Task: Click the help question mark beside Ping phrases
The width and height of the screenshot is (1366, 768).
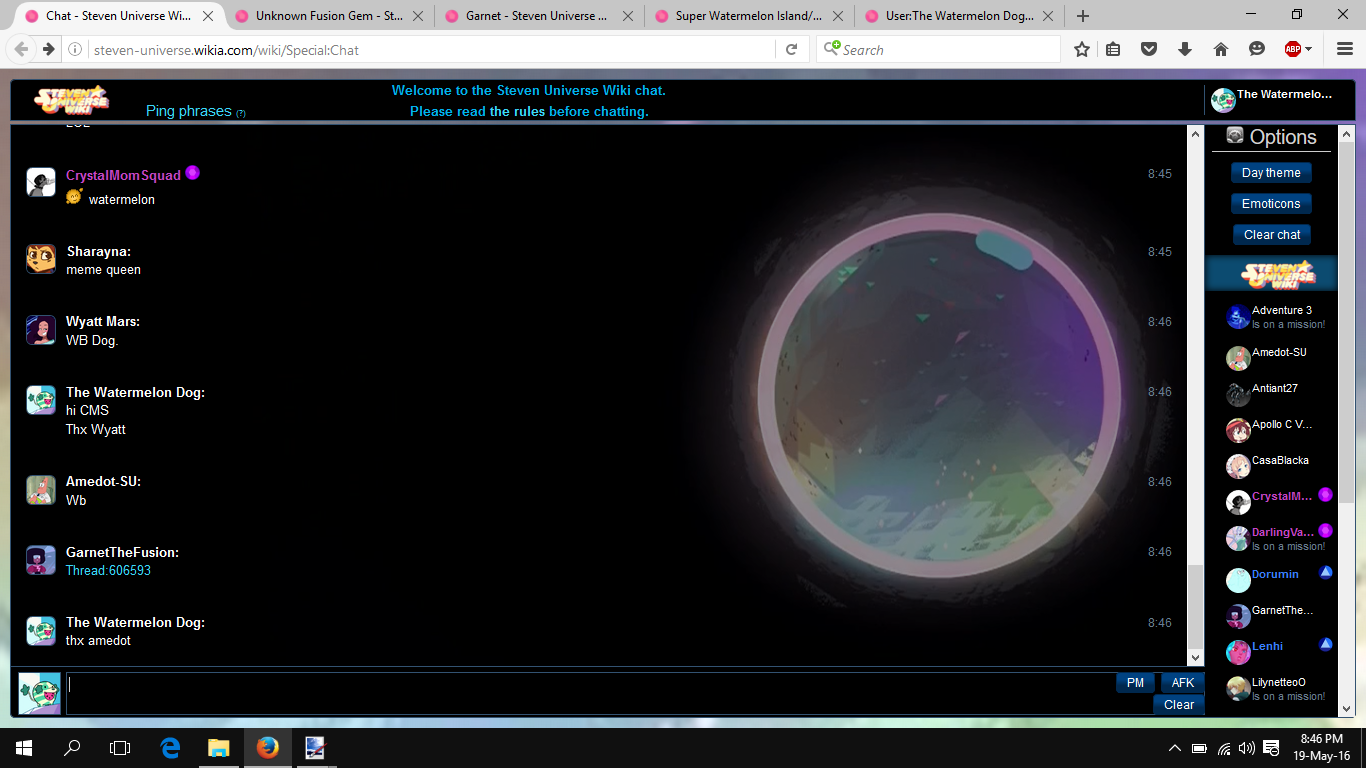Action: pos(241,113)
